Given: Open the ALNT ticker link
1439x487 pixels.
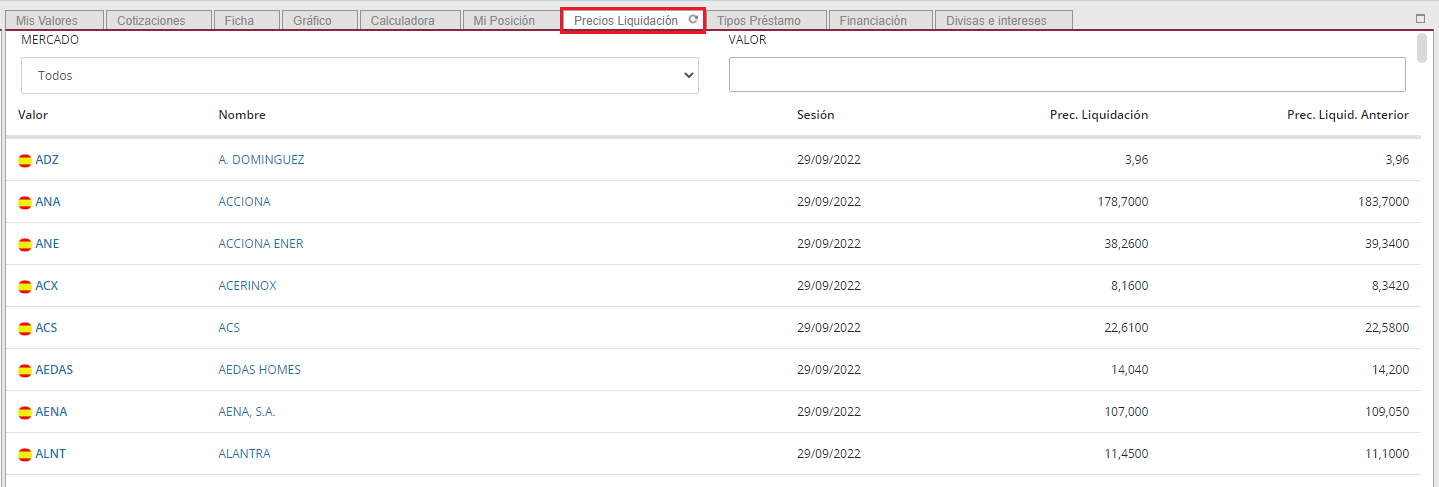Looking at the screenshot, I should tap(51, 454).
